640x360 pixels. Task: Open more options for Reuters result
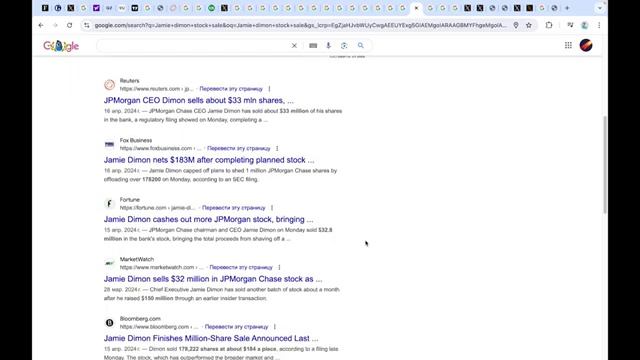(x=269, y=89)
